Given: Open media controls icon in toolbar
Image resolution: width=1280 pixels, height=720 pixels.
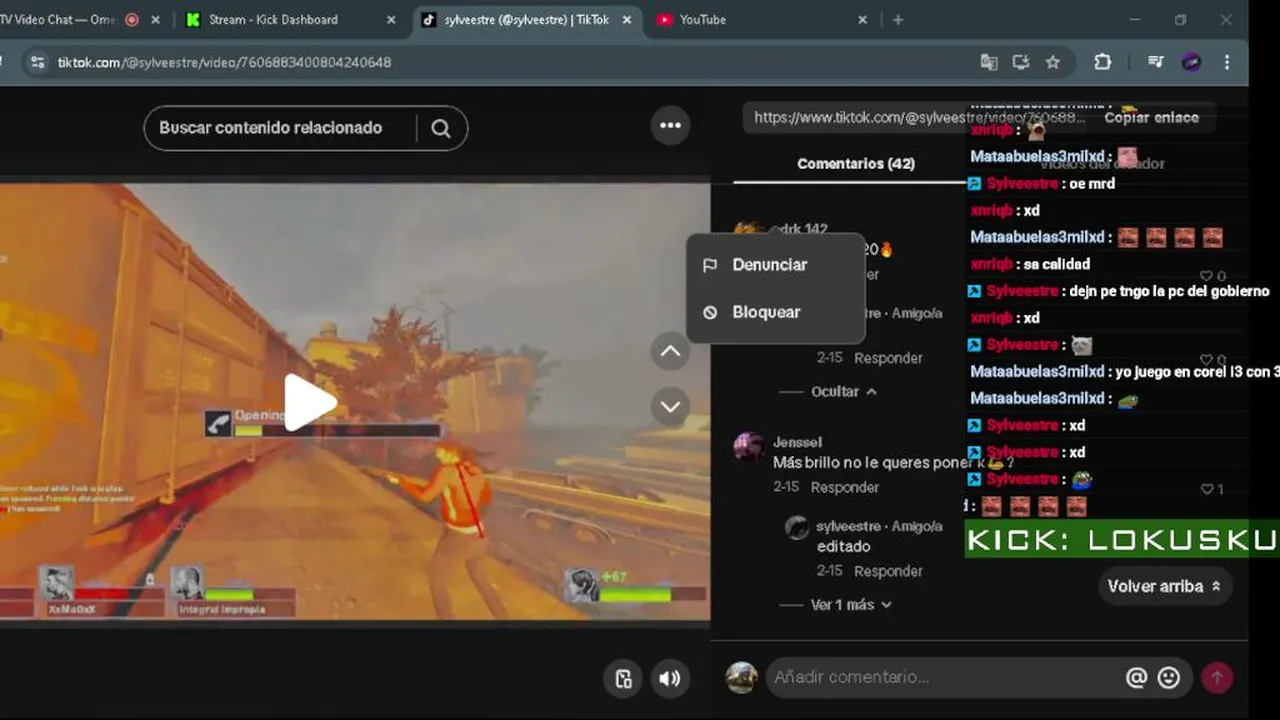Looking at the screenshot, I should pos(1156,62).
